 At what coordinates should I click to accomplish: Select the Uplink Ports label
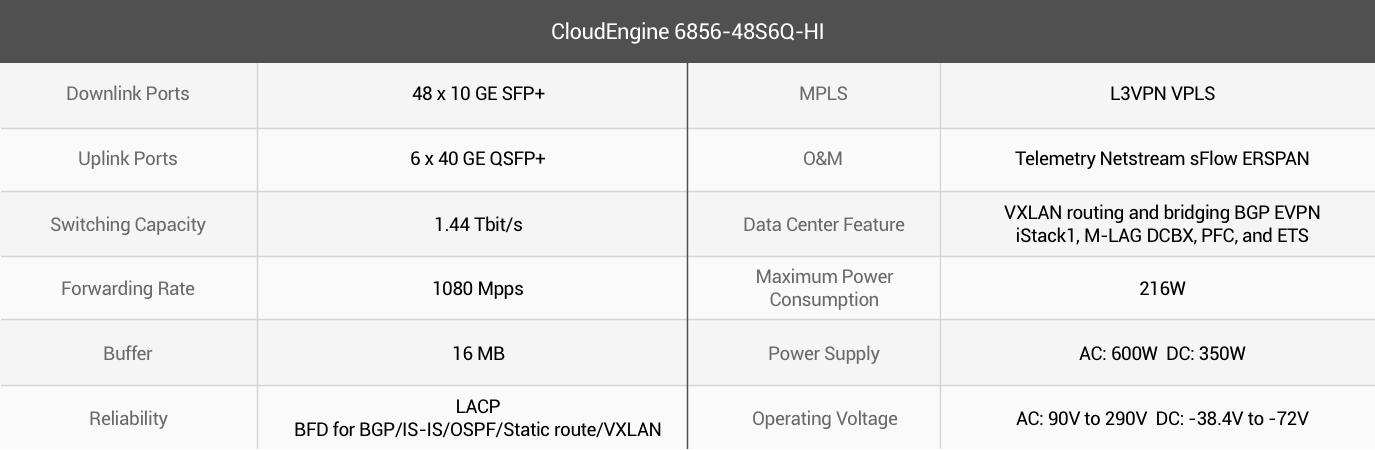click(128, 159)
